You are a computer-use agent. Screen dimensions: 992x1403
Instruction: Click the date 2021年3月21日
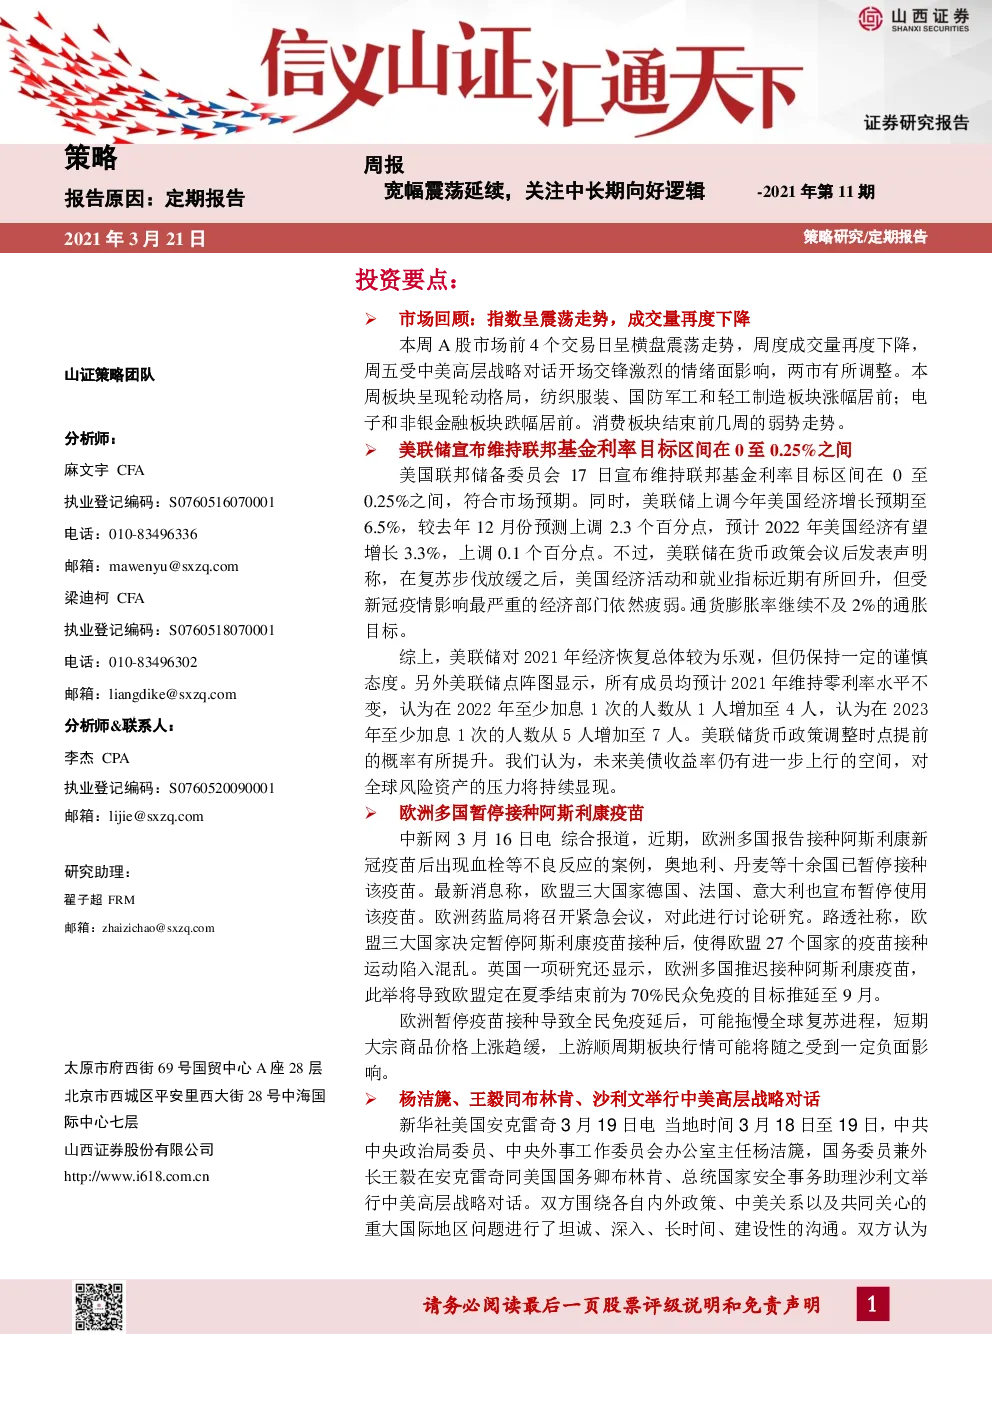135,239
